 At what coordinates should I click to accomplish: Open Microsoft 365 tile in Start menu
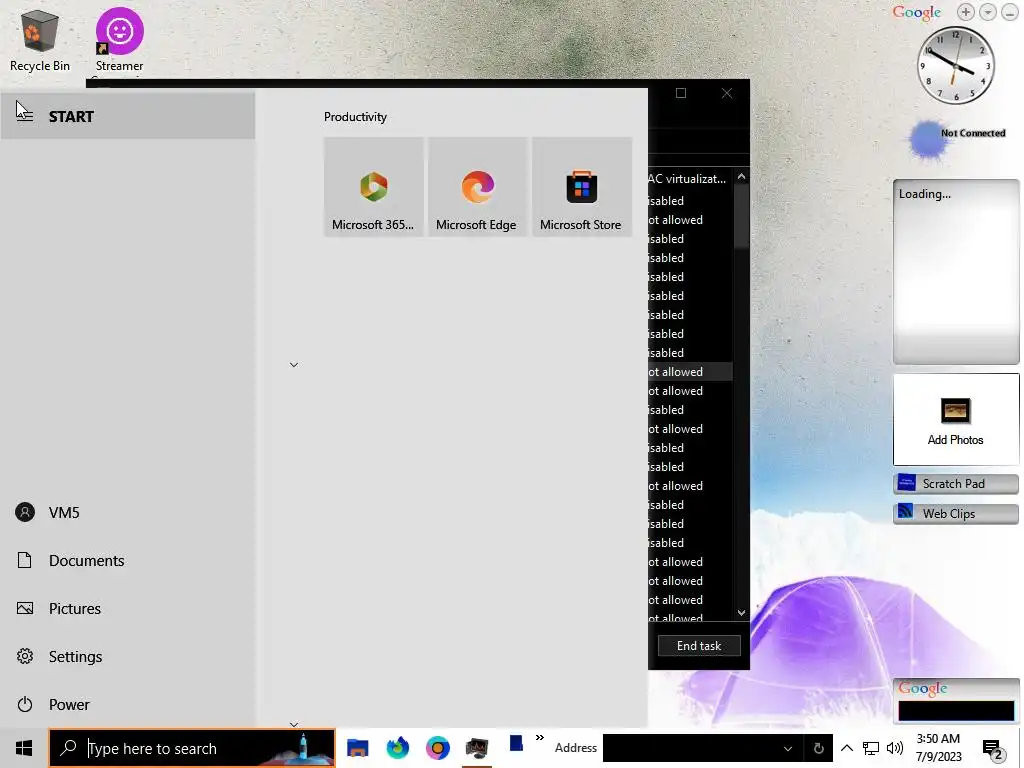[x=374, y=187]
